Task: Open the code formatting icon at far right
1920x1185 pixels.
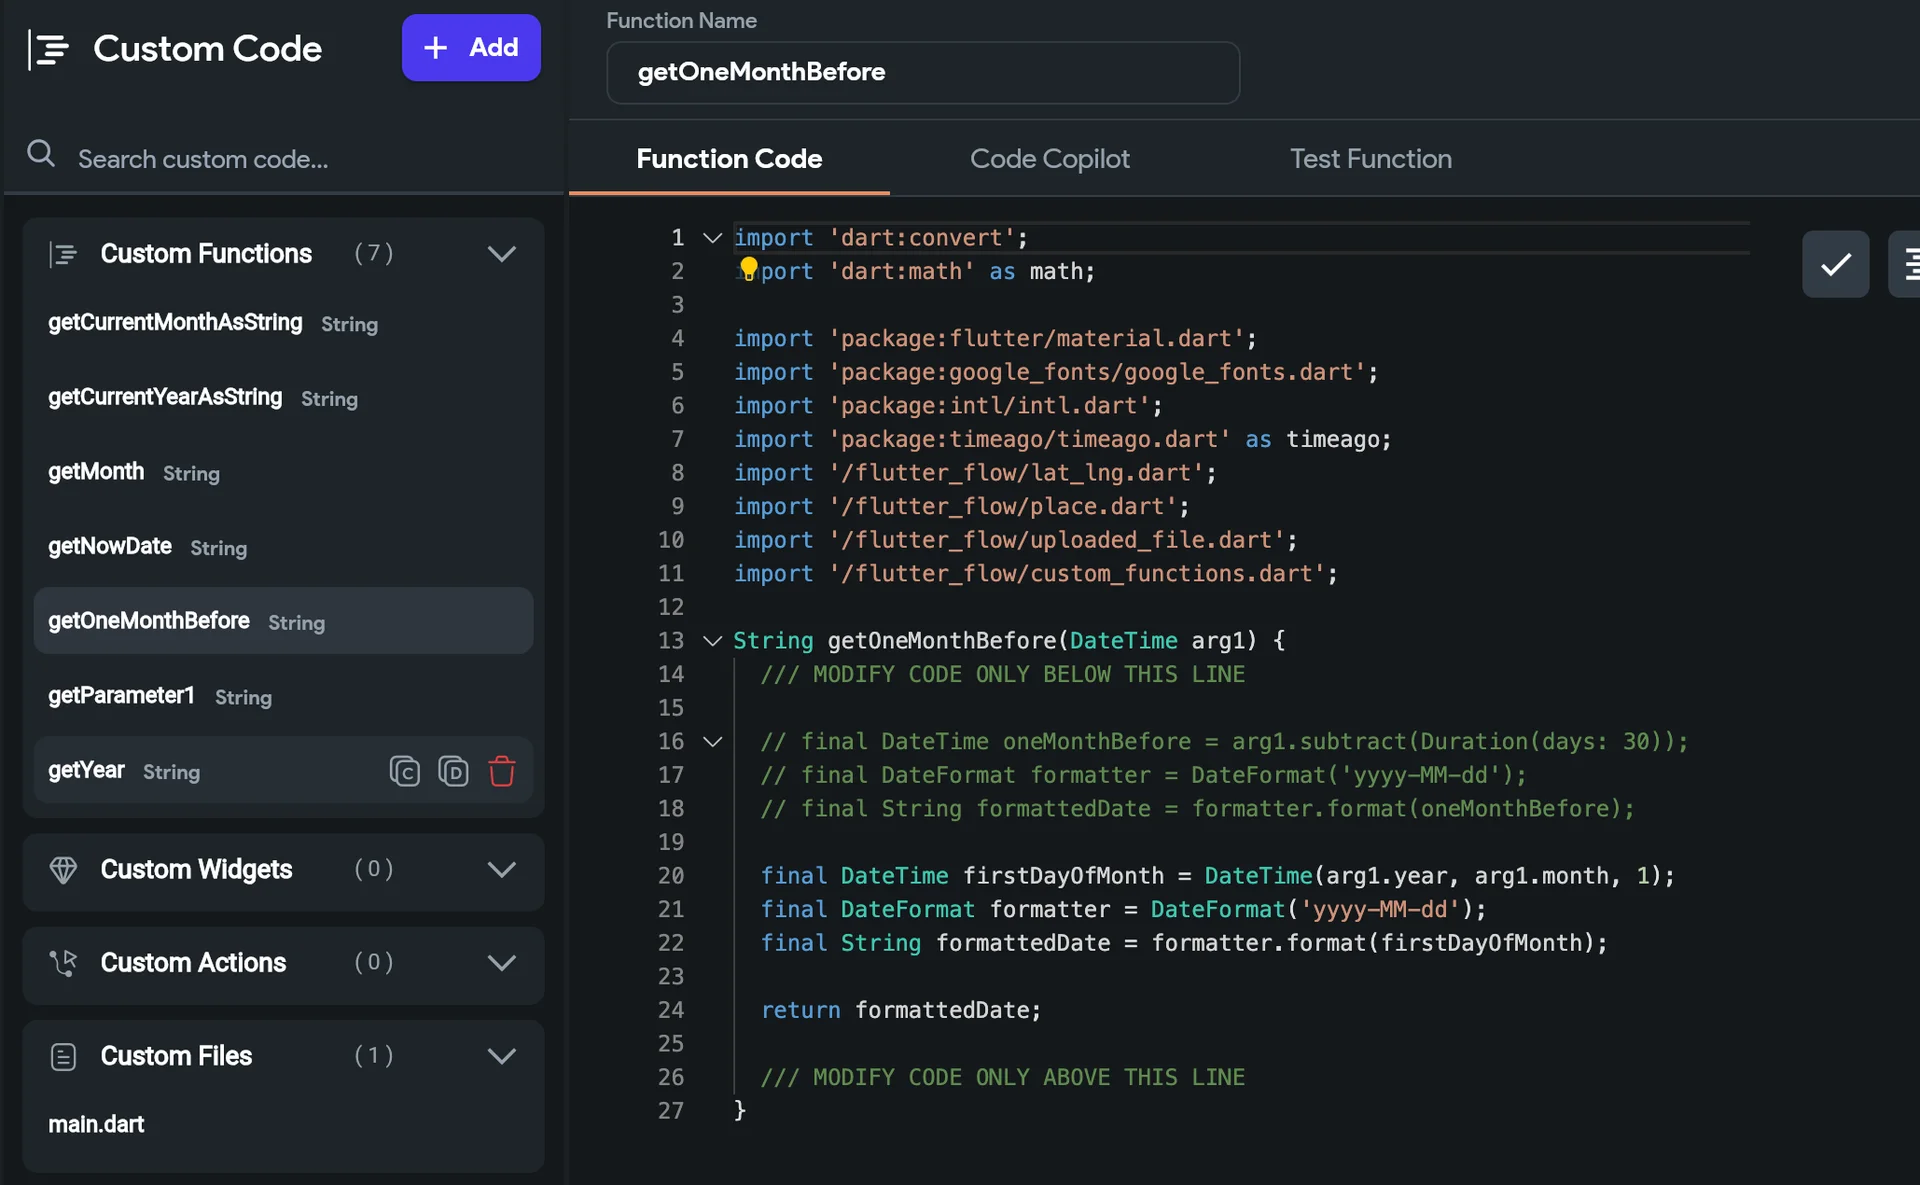Action: pos(1910,264)
